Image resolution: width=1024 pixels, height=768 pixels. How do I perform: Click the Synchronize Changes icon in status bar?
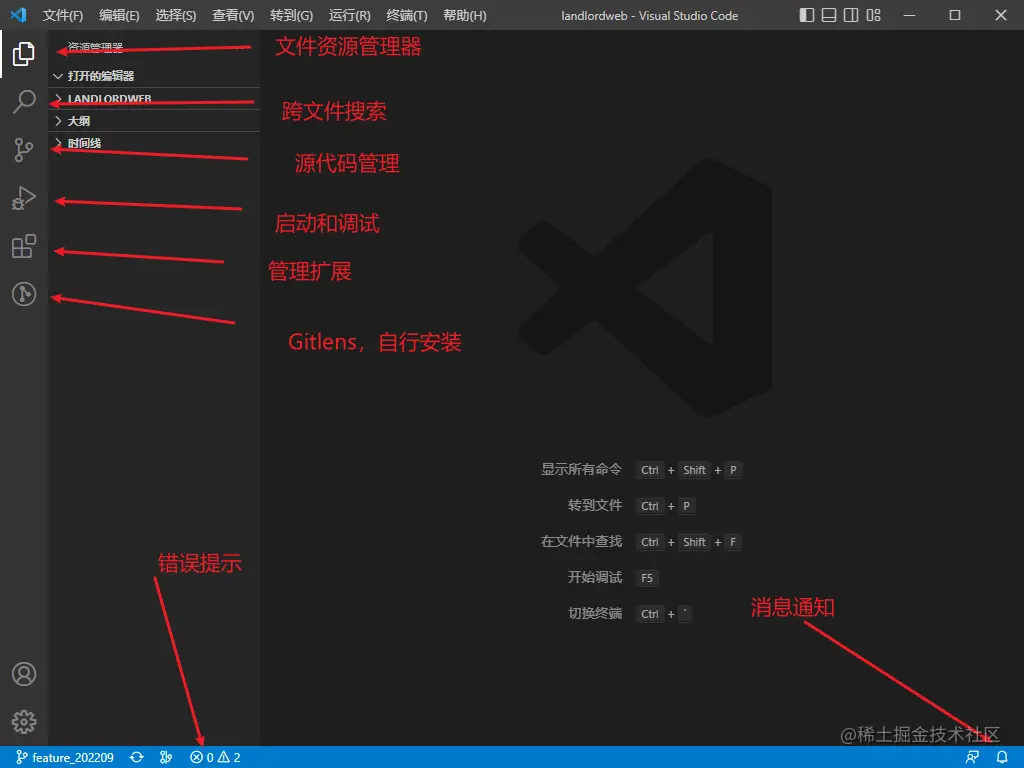click(x=136, y=758)
